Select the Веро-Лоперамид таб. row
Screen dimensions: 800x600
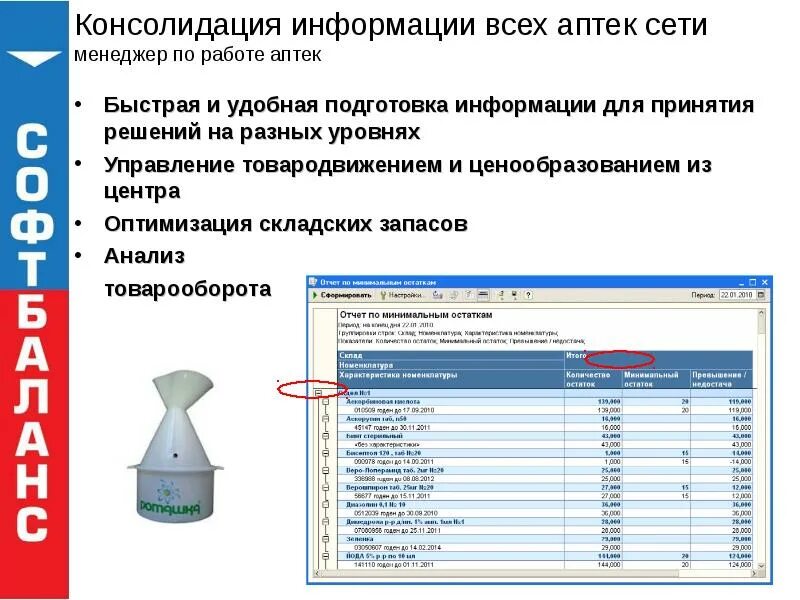(545, 470)
